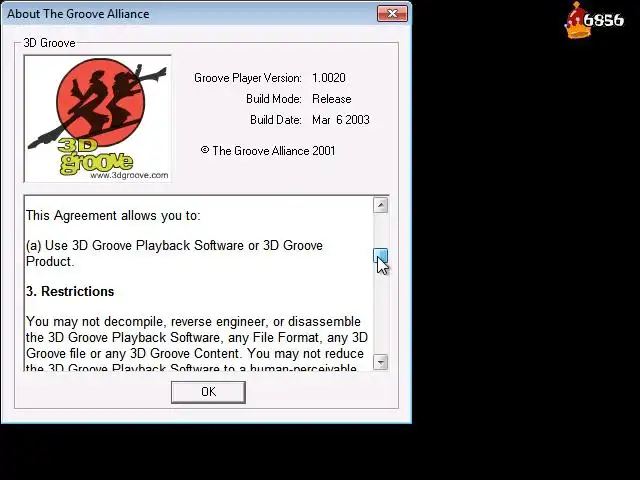Click the "Groove Player Version:" label
This screenshot has width=640, height=480.
point(248,78)
